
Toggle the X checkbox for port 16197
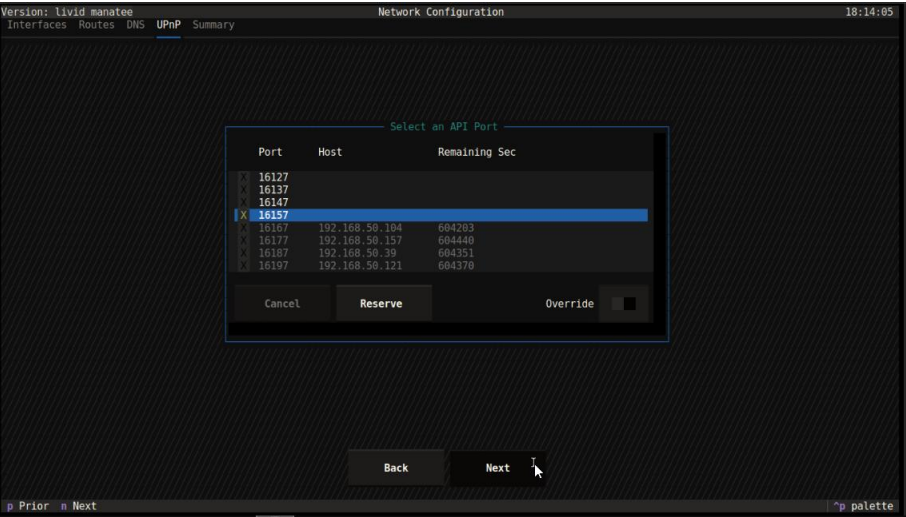coord(243,266)
